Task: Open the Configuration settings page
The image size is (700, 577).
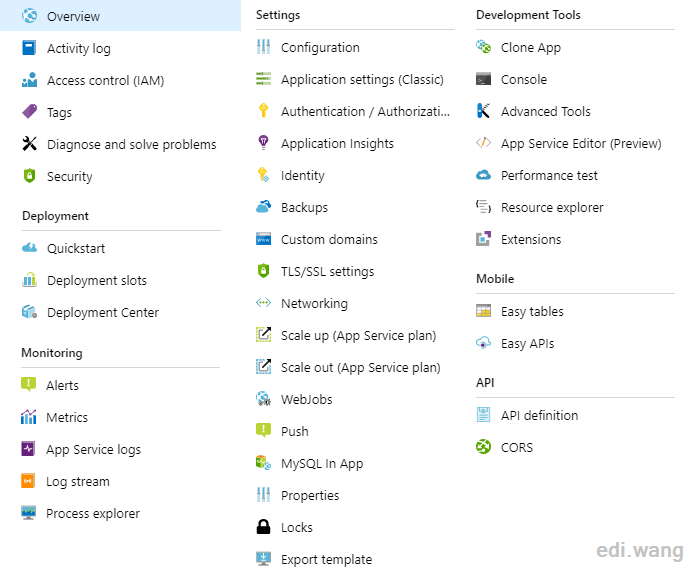Action: [320, 47]
